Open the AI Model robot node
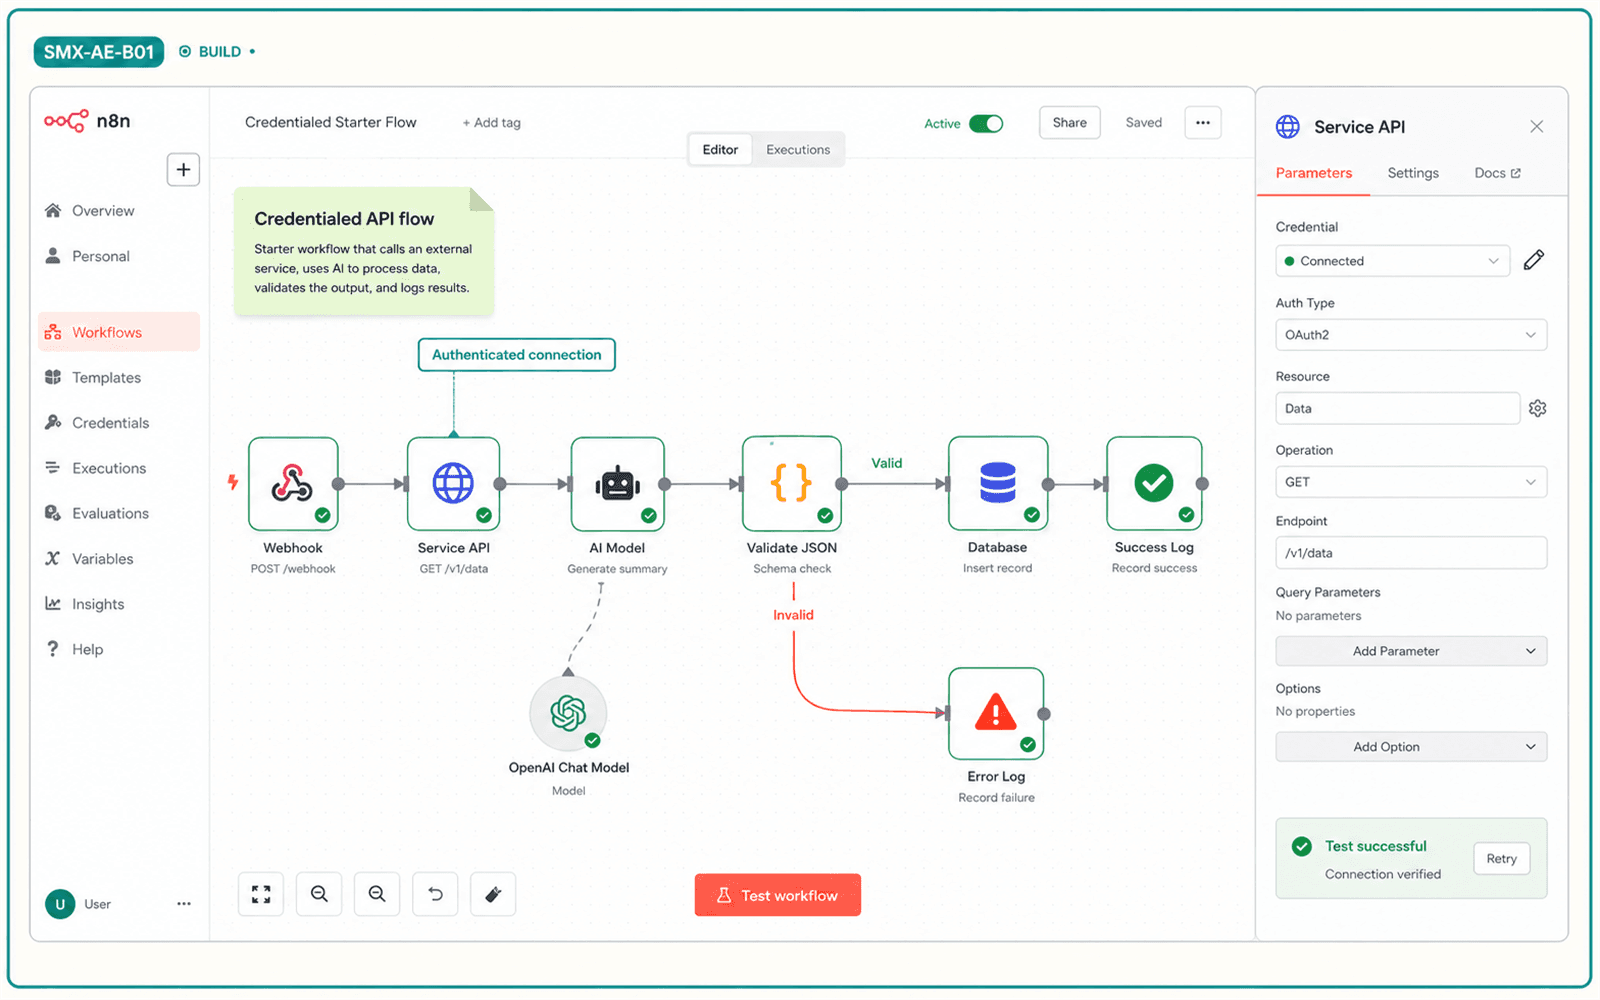Image resolution: width=1600 pixels, height=1000 pixels. 617,484
